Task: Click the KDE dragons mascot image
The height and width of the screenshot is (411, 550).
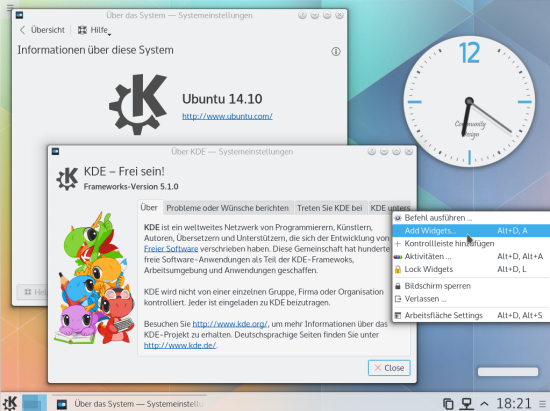Action: pyautogui.click(x=95, y=278)
